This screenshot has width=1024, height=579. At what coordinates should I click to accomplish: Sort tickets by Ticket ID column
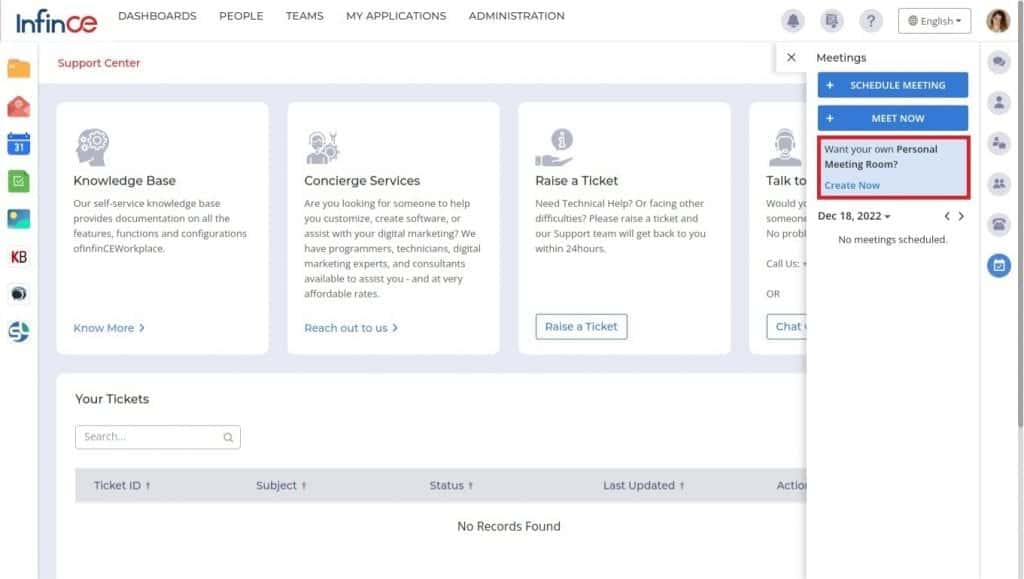122,486
